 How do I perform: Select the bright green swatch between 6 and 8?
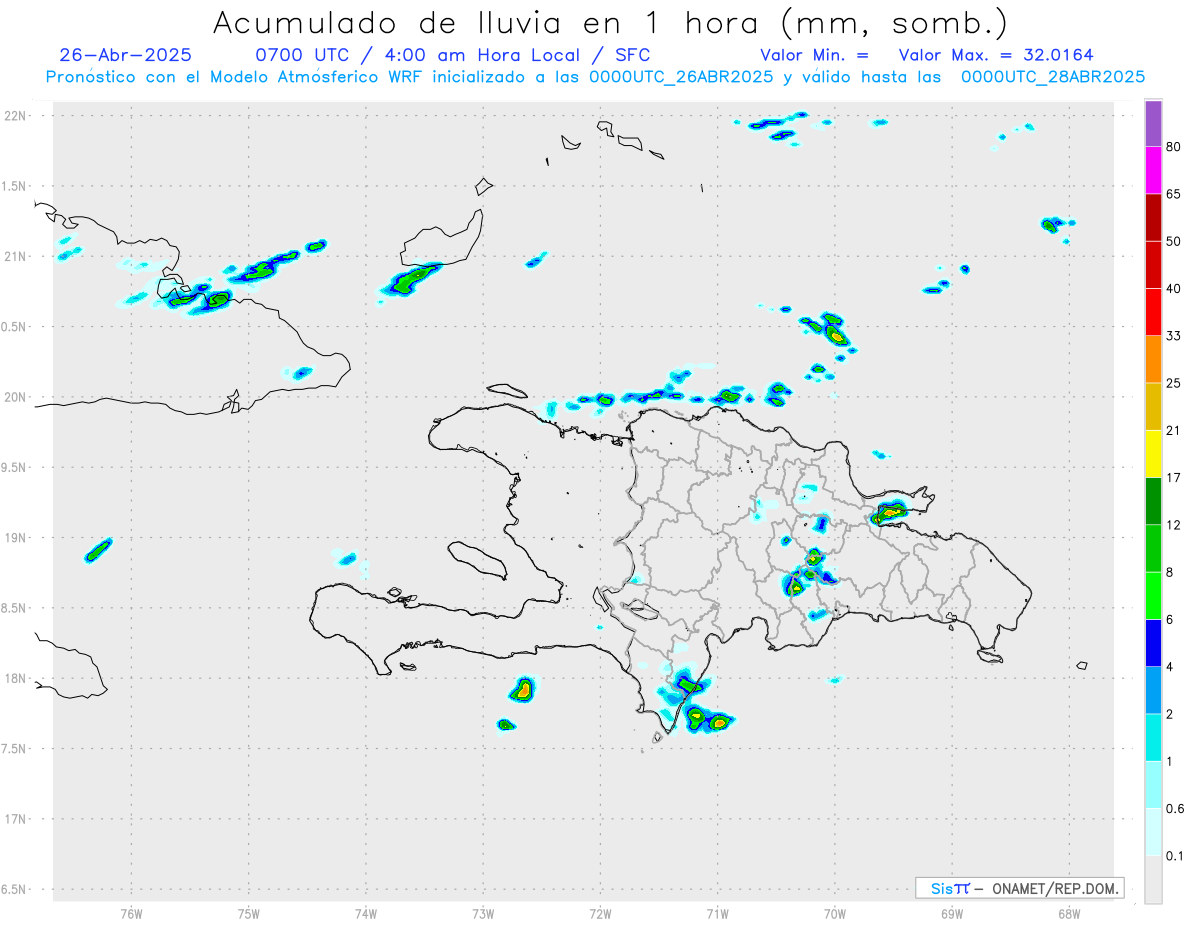pos(1153,596)
